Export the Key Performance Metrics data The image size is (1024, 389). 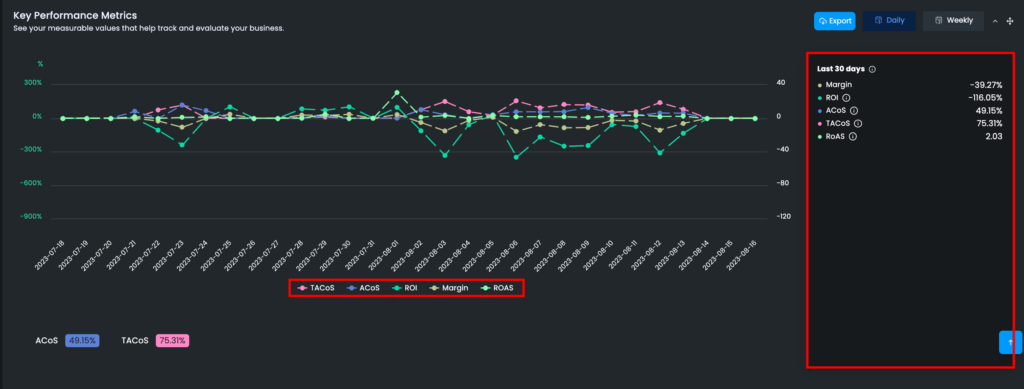tap(834, 21)
